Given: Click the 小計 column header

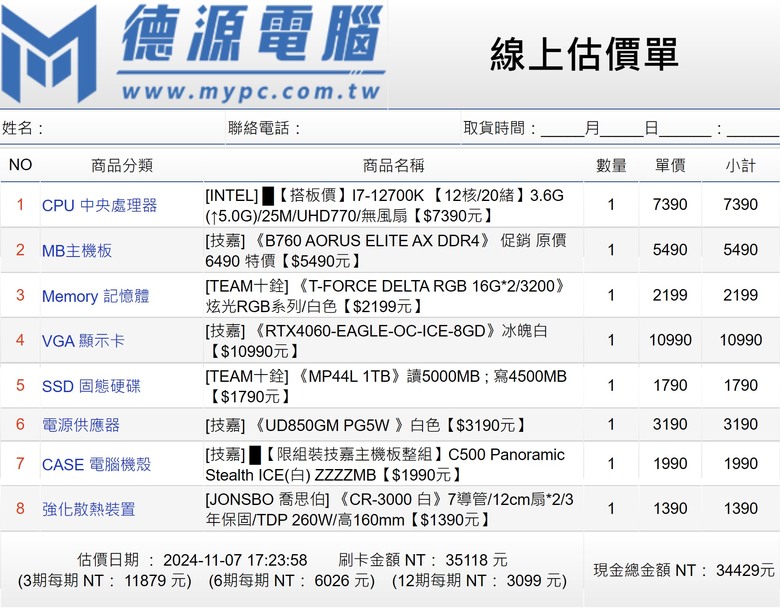Looking at the screenshot, I should pos(740,165).
